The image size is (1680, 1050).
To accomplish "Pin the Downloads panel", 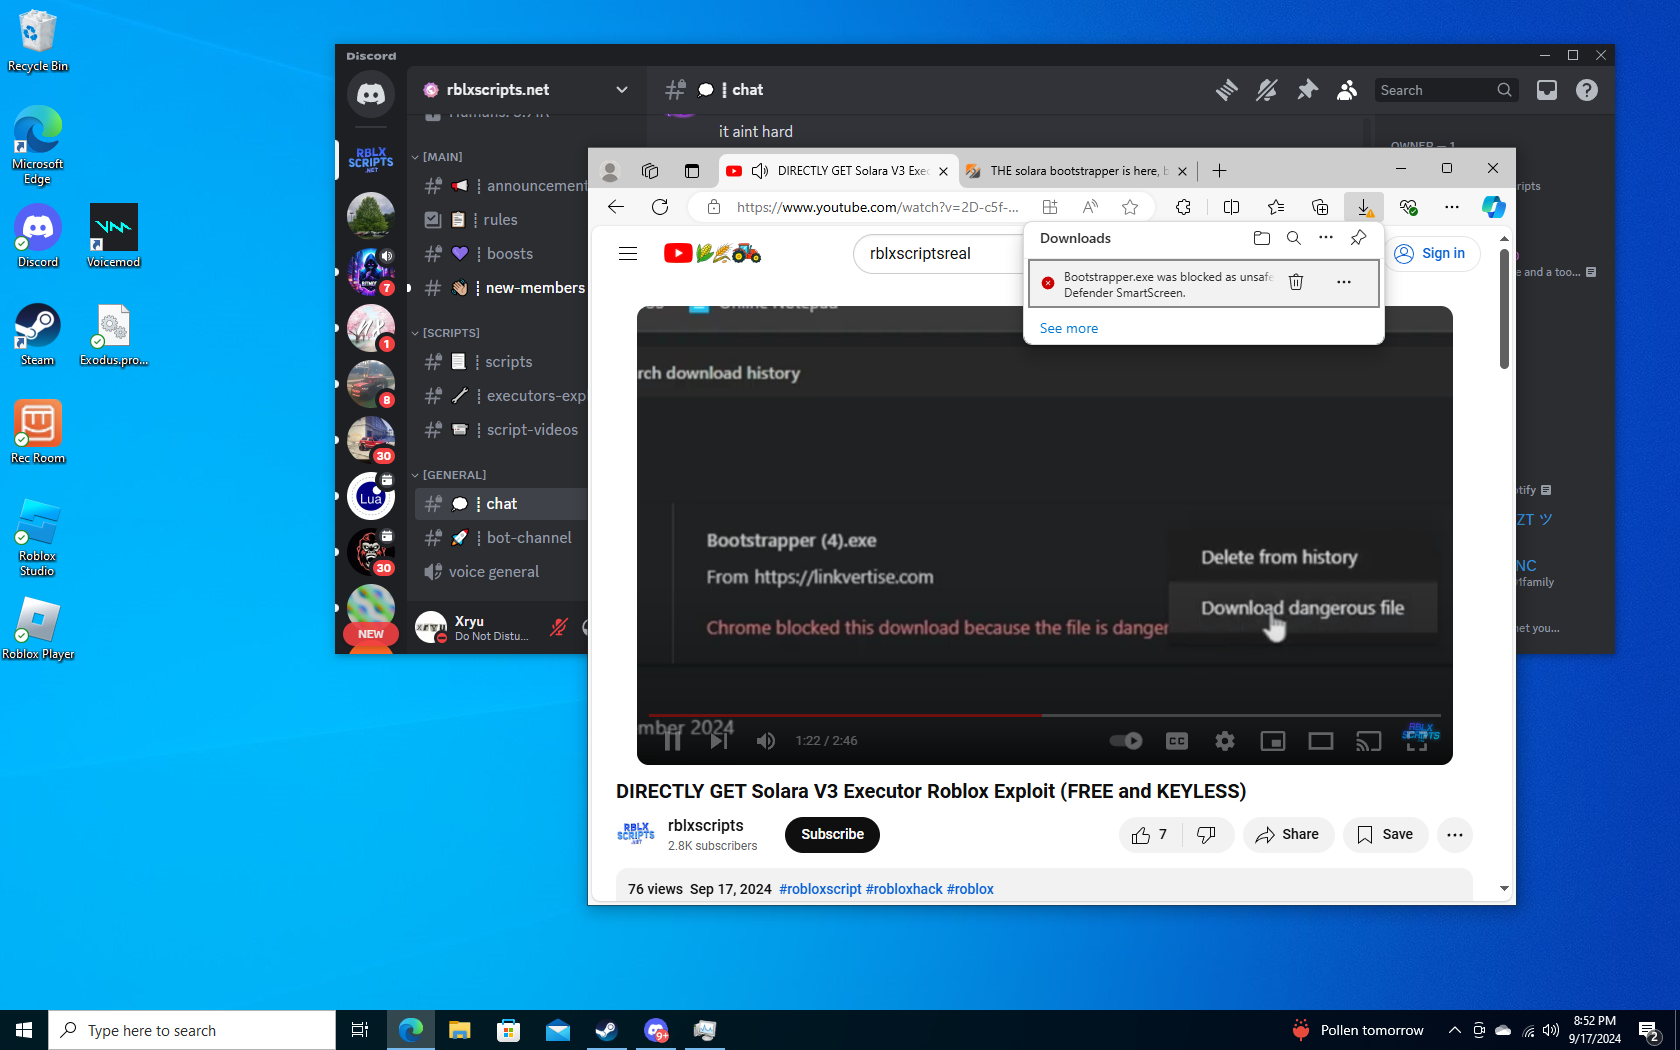I will (x=1358, y=238).
